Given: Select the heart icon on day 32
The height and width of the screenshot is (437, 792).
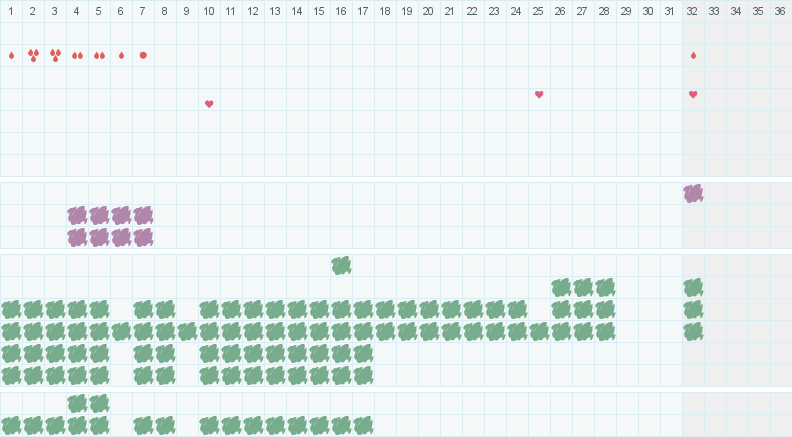Looking at the screenshot, I should (693, 95).
